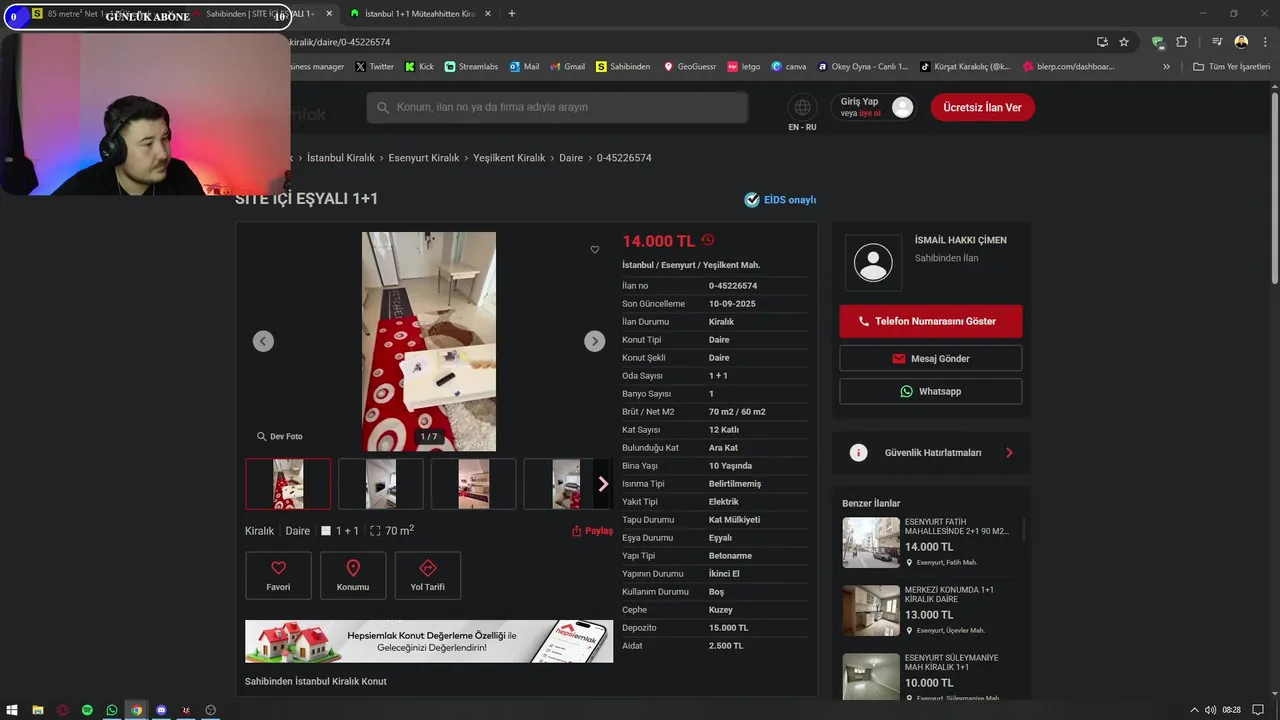Open the Chrome profile avatar
1280x720 pixels.
pos(1241,42)
